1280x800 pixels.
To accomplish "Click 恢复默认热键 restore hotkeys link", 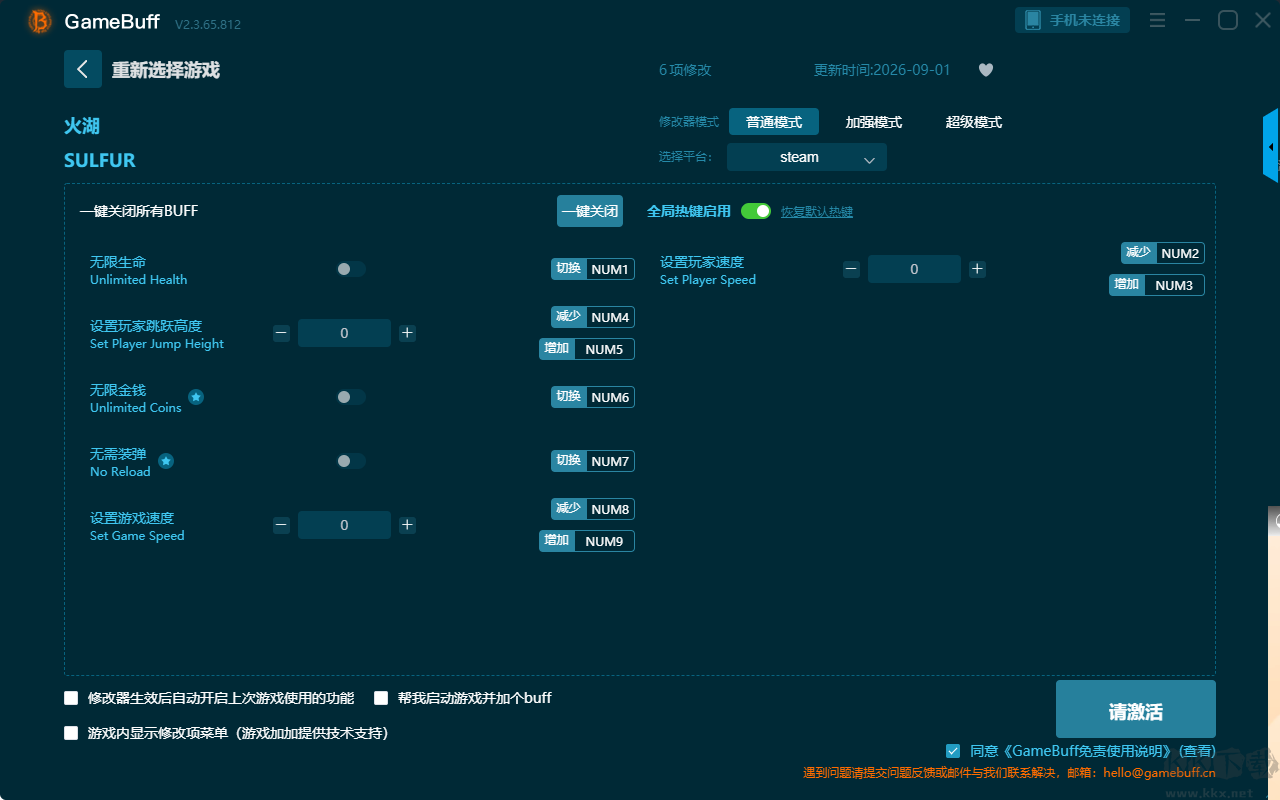I will [x=817, y=212].
